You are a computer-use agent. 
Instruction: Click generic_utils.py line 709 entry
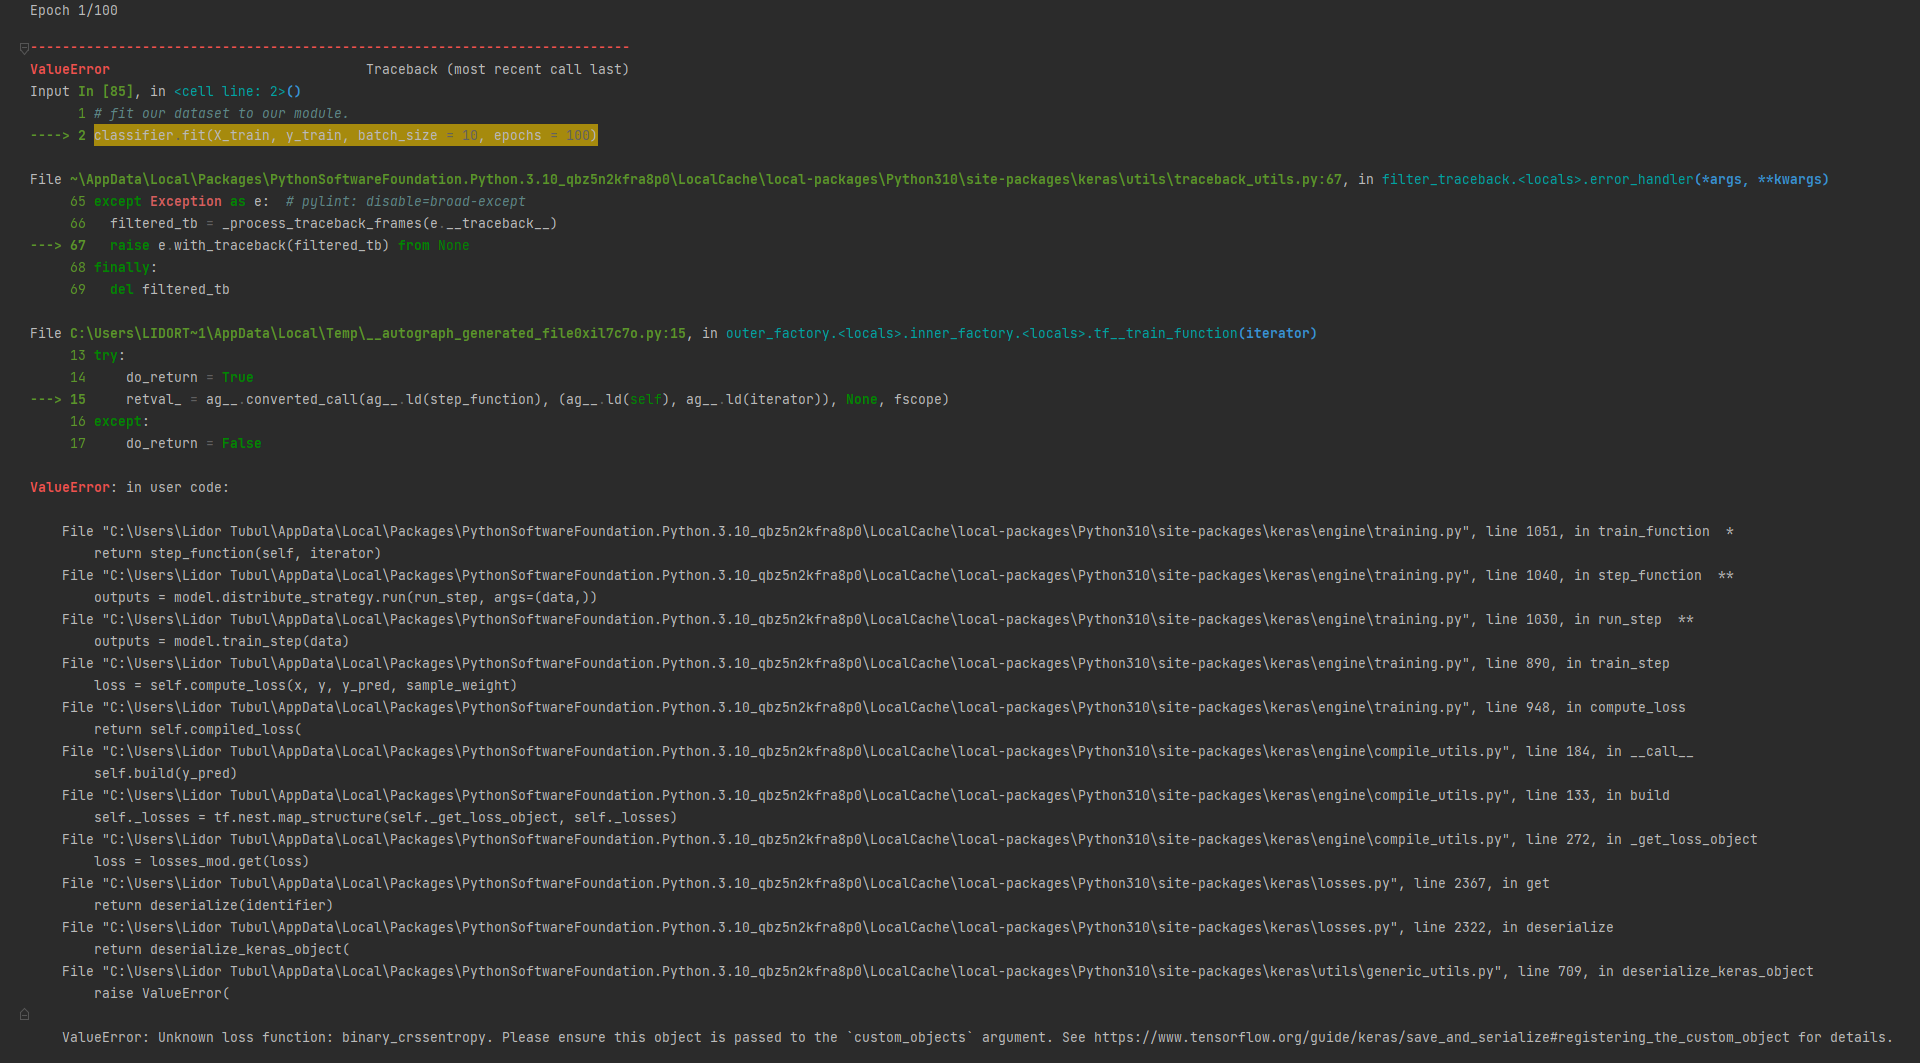click(938, 971)
